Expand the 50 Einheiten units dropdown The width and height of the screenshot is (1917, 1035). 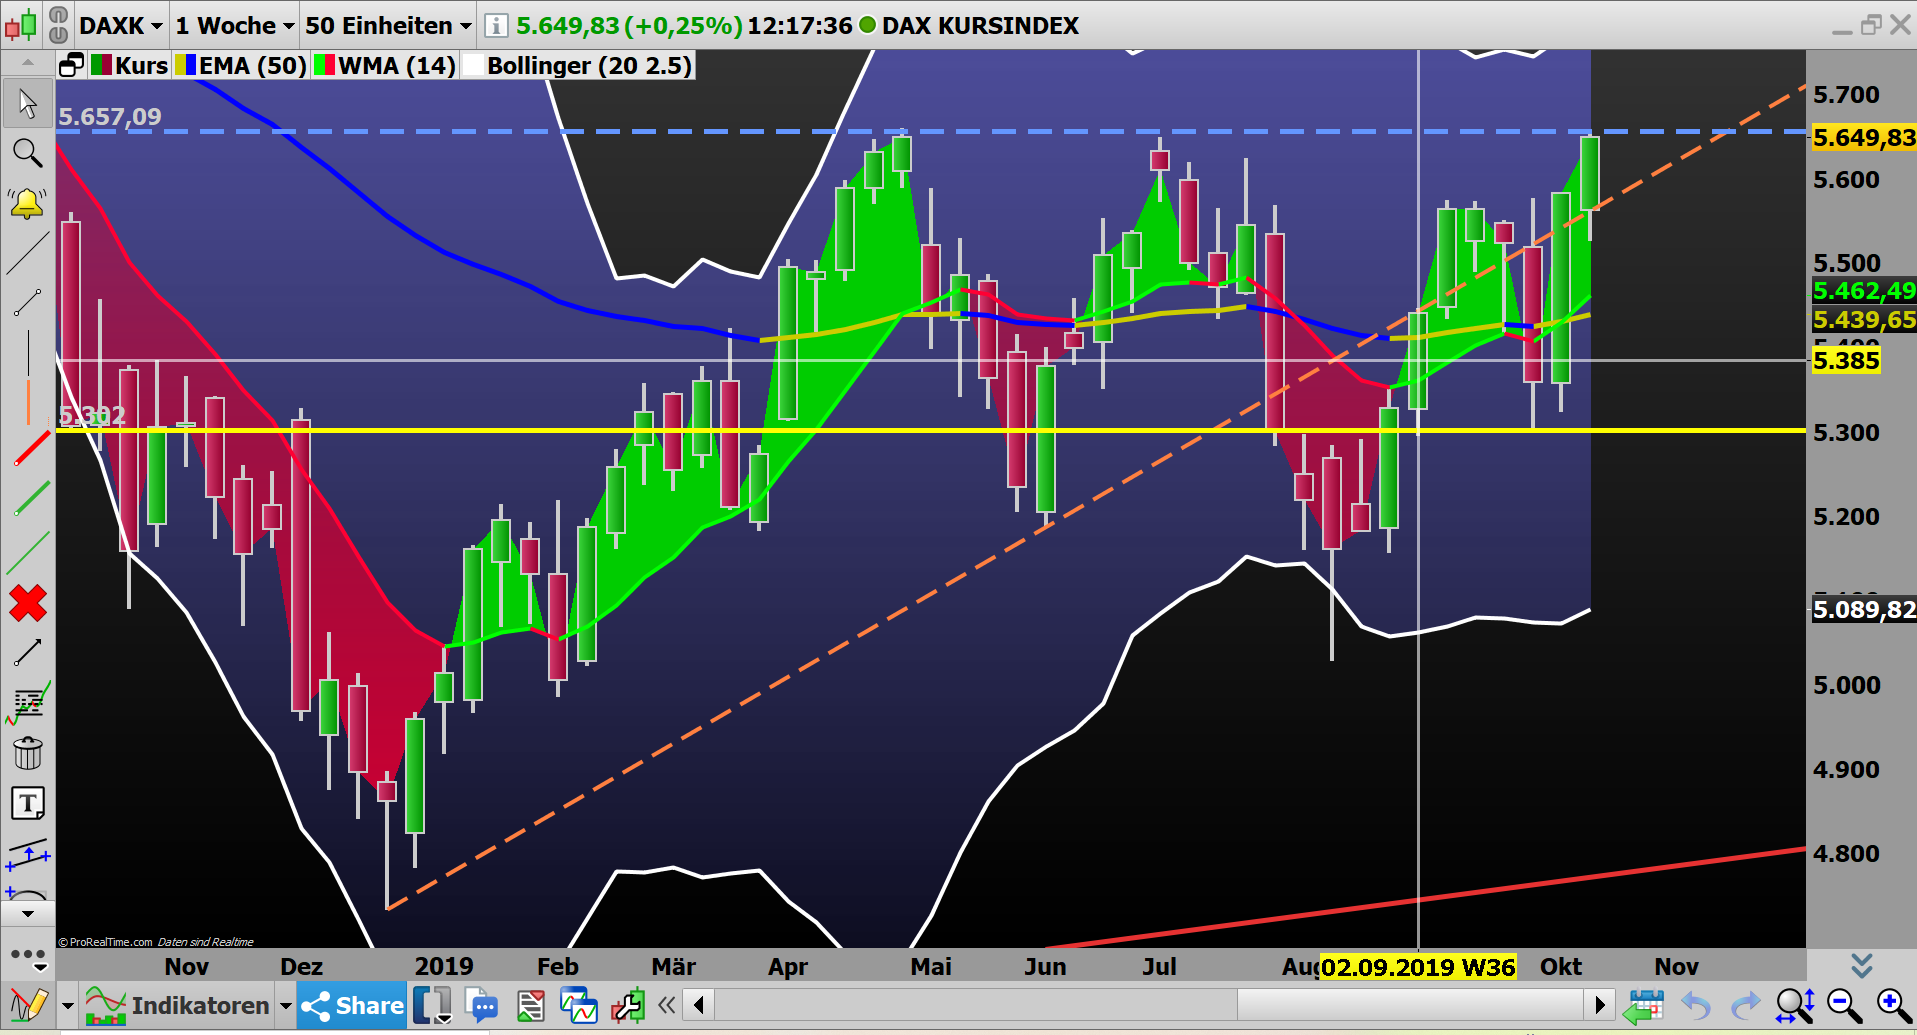pos(387,25)
